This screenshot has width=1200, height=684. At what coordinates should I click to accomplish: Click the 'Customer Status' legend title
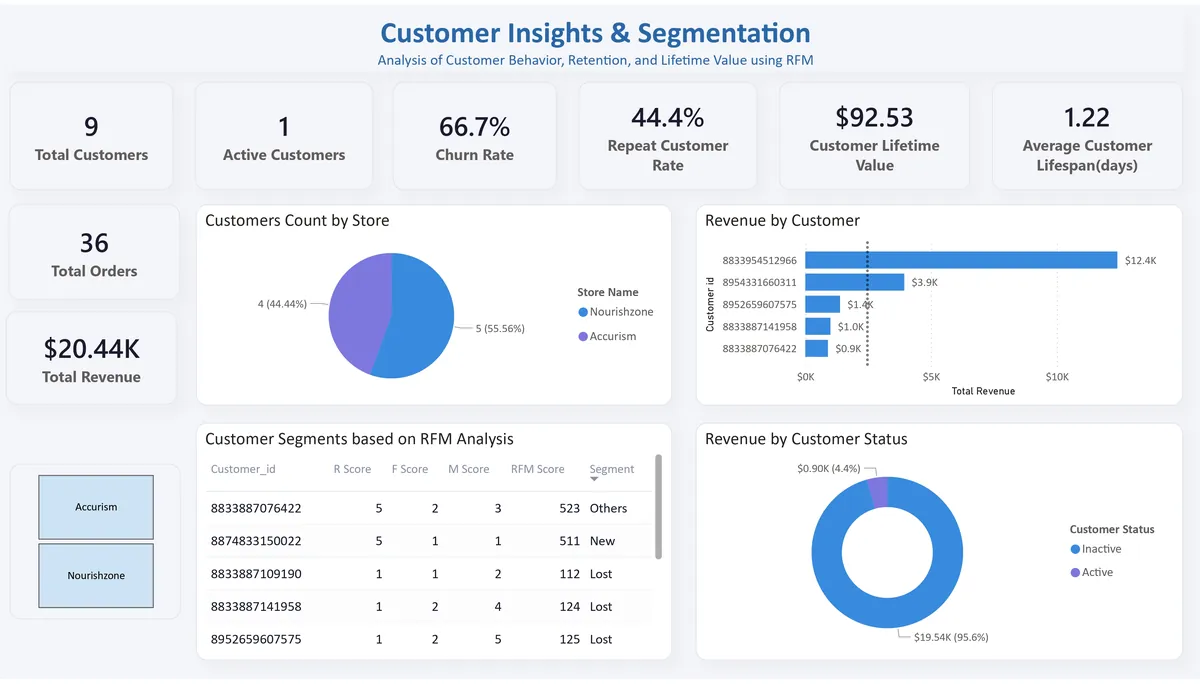click(1112, 529)
